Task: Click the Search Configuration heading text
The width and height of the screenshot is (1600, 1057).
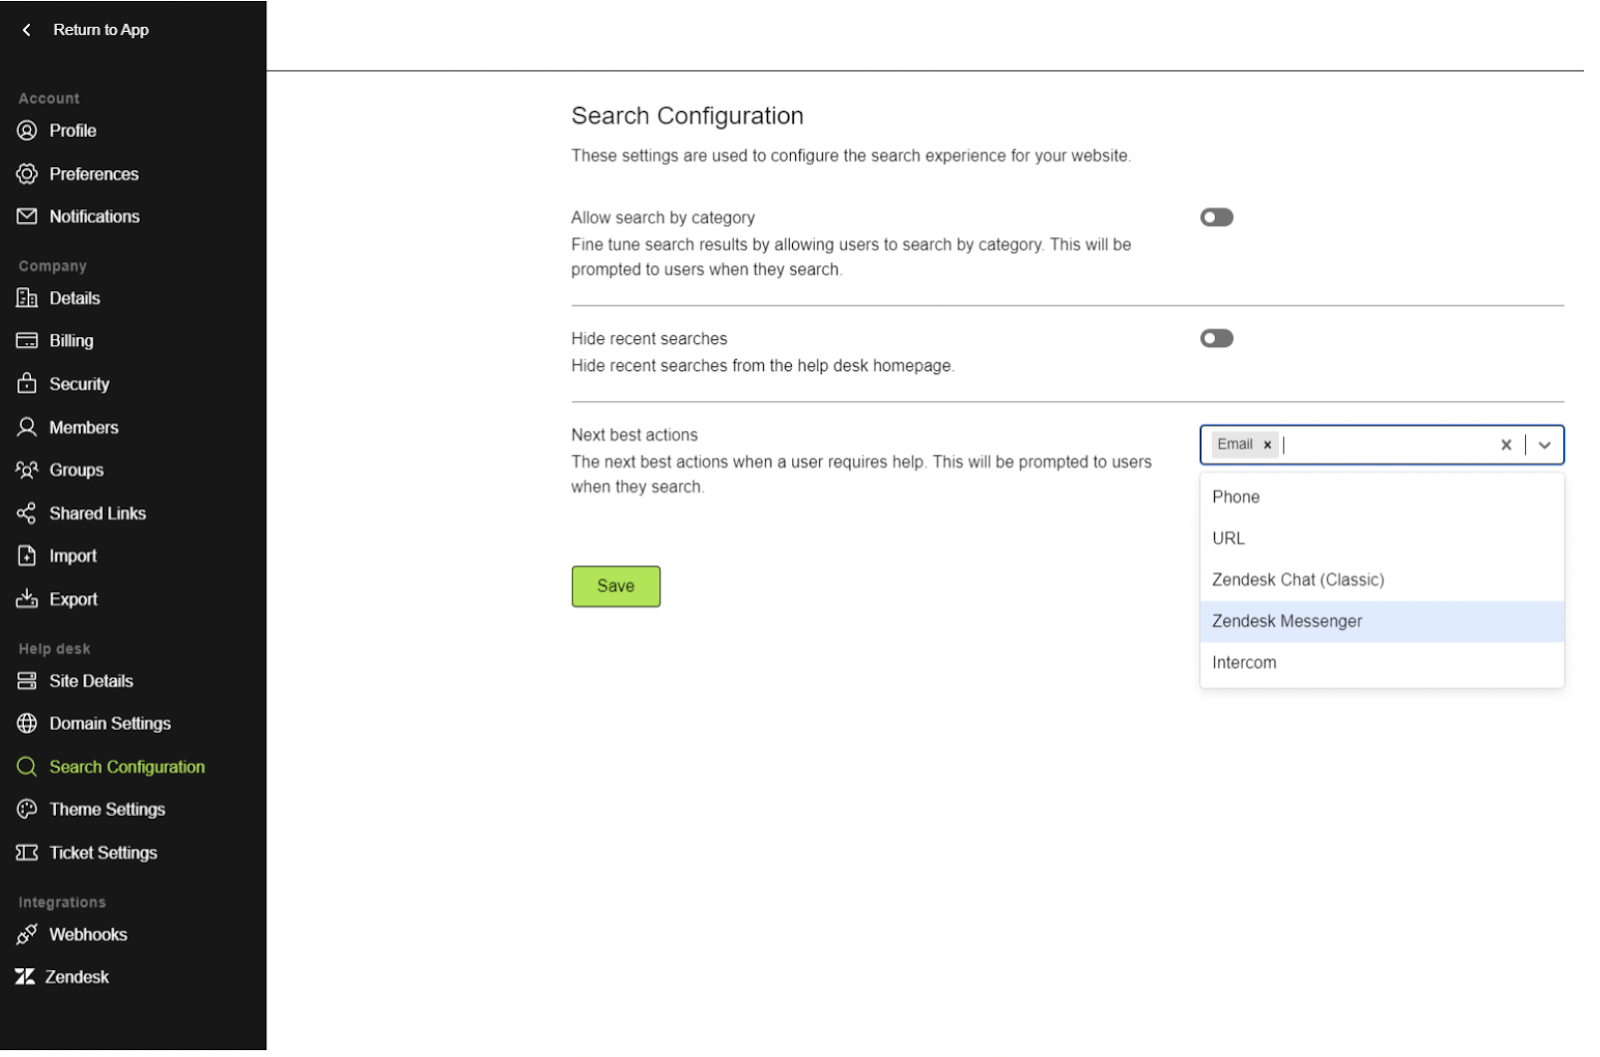Action: [689, 116]
